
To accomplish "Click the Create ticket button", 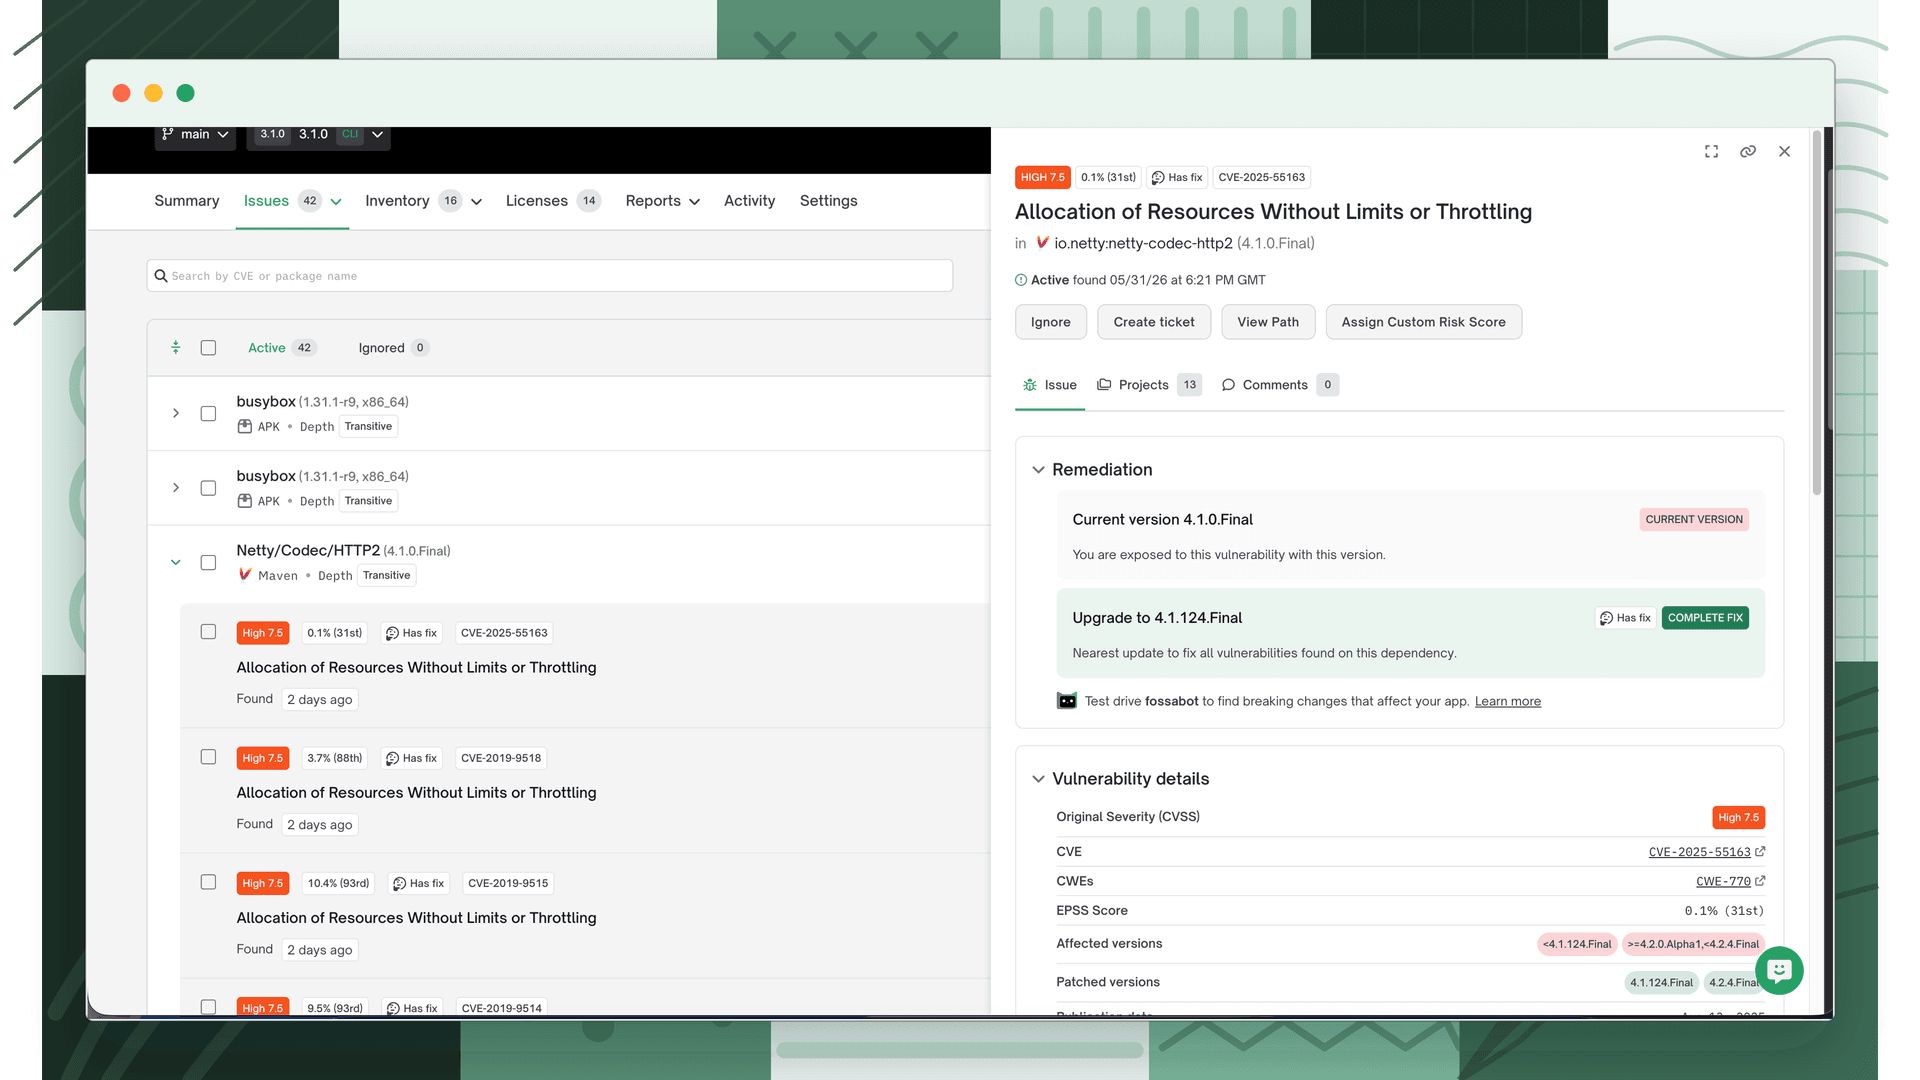I will click(1154, 322).
